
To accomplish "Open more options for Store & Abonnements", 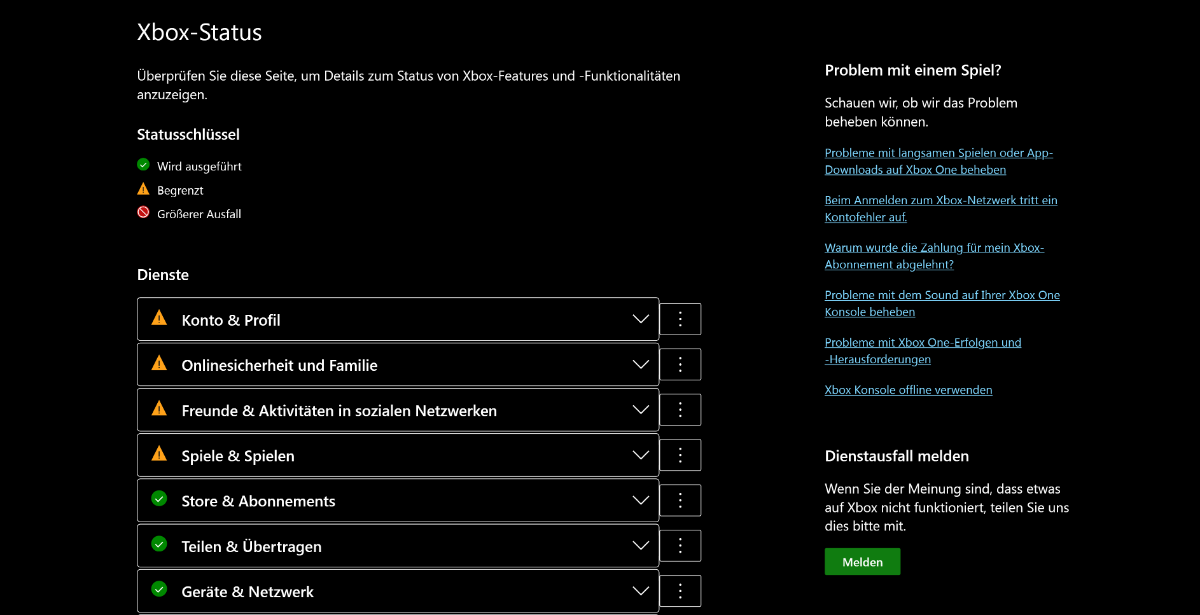I will tap(680, 500).
